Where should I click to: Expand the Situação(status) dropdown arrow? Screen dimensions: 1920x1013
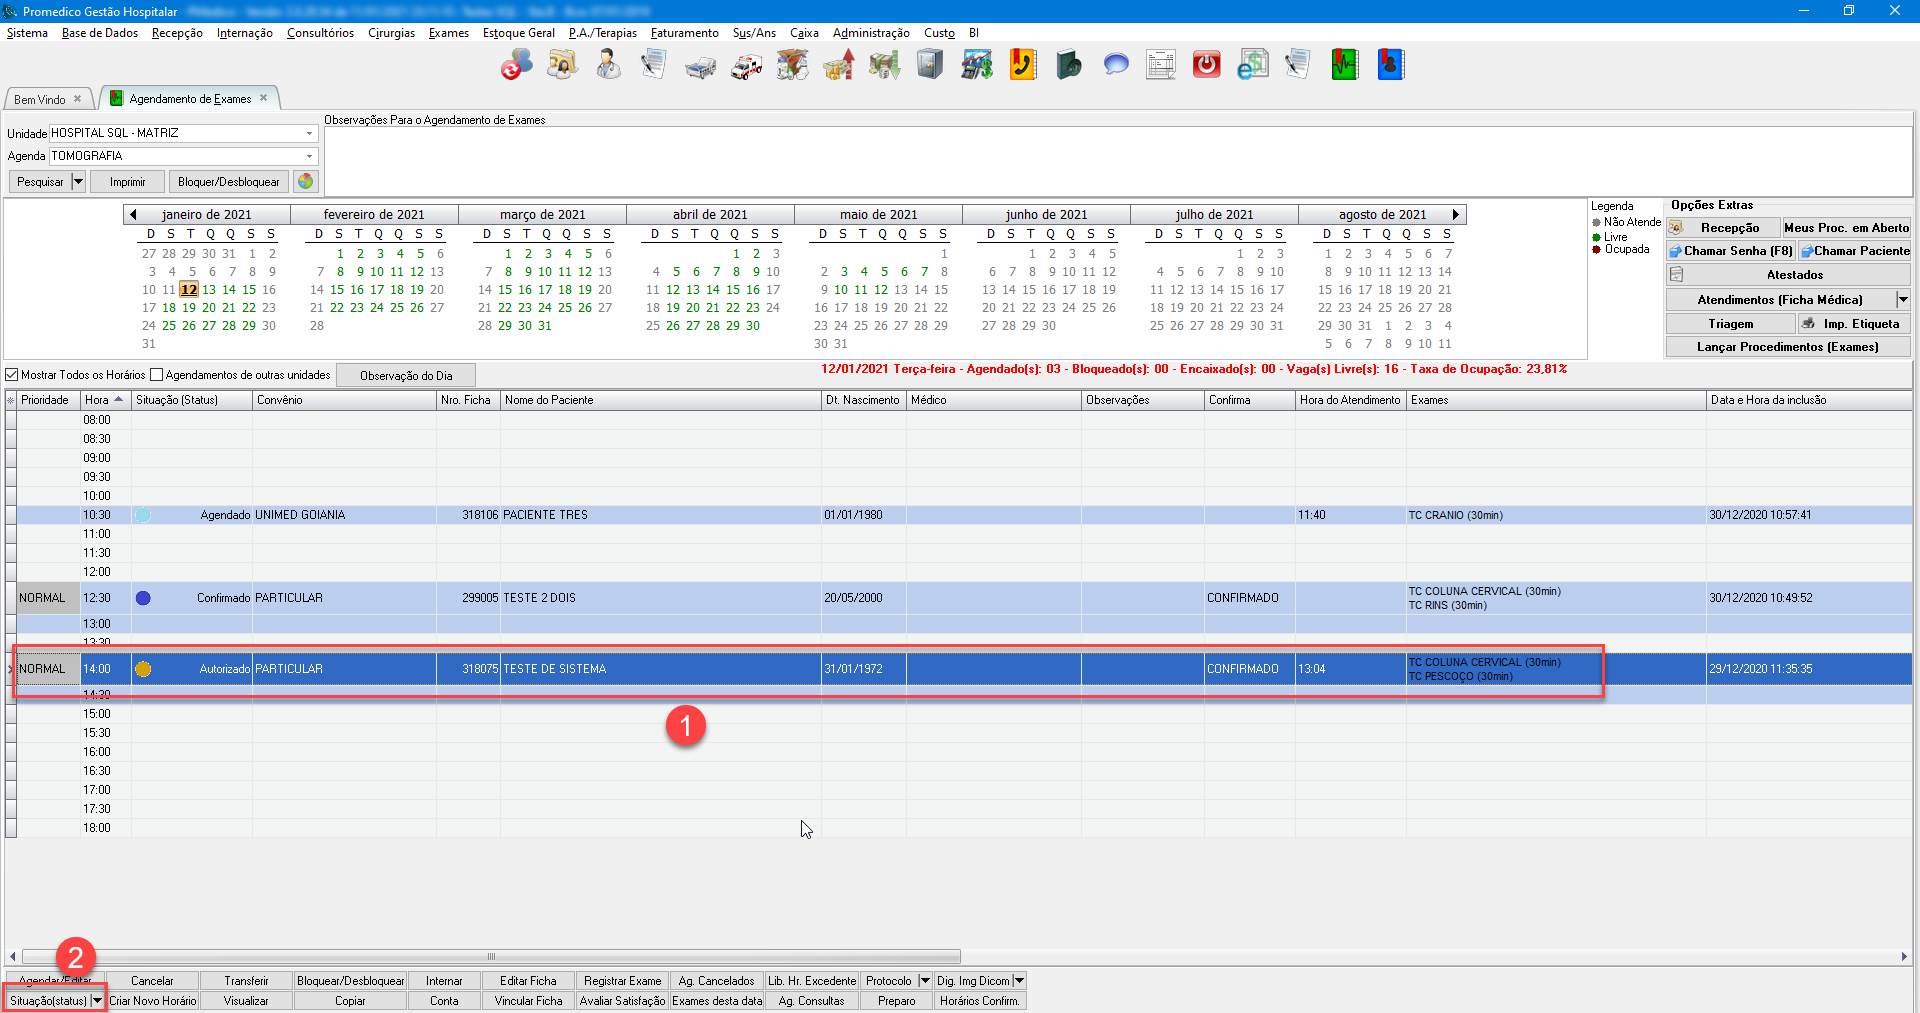tap(97, 1001)
